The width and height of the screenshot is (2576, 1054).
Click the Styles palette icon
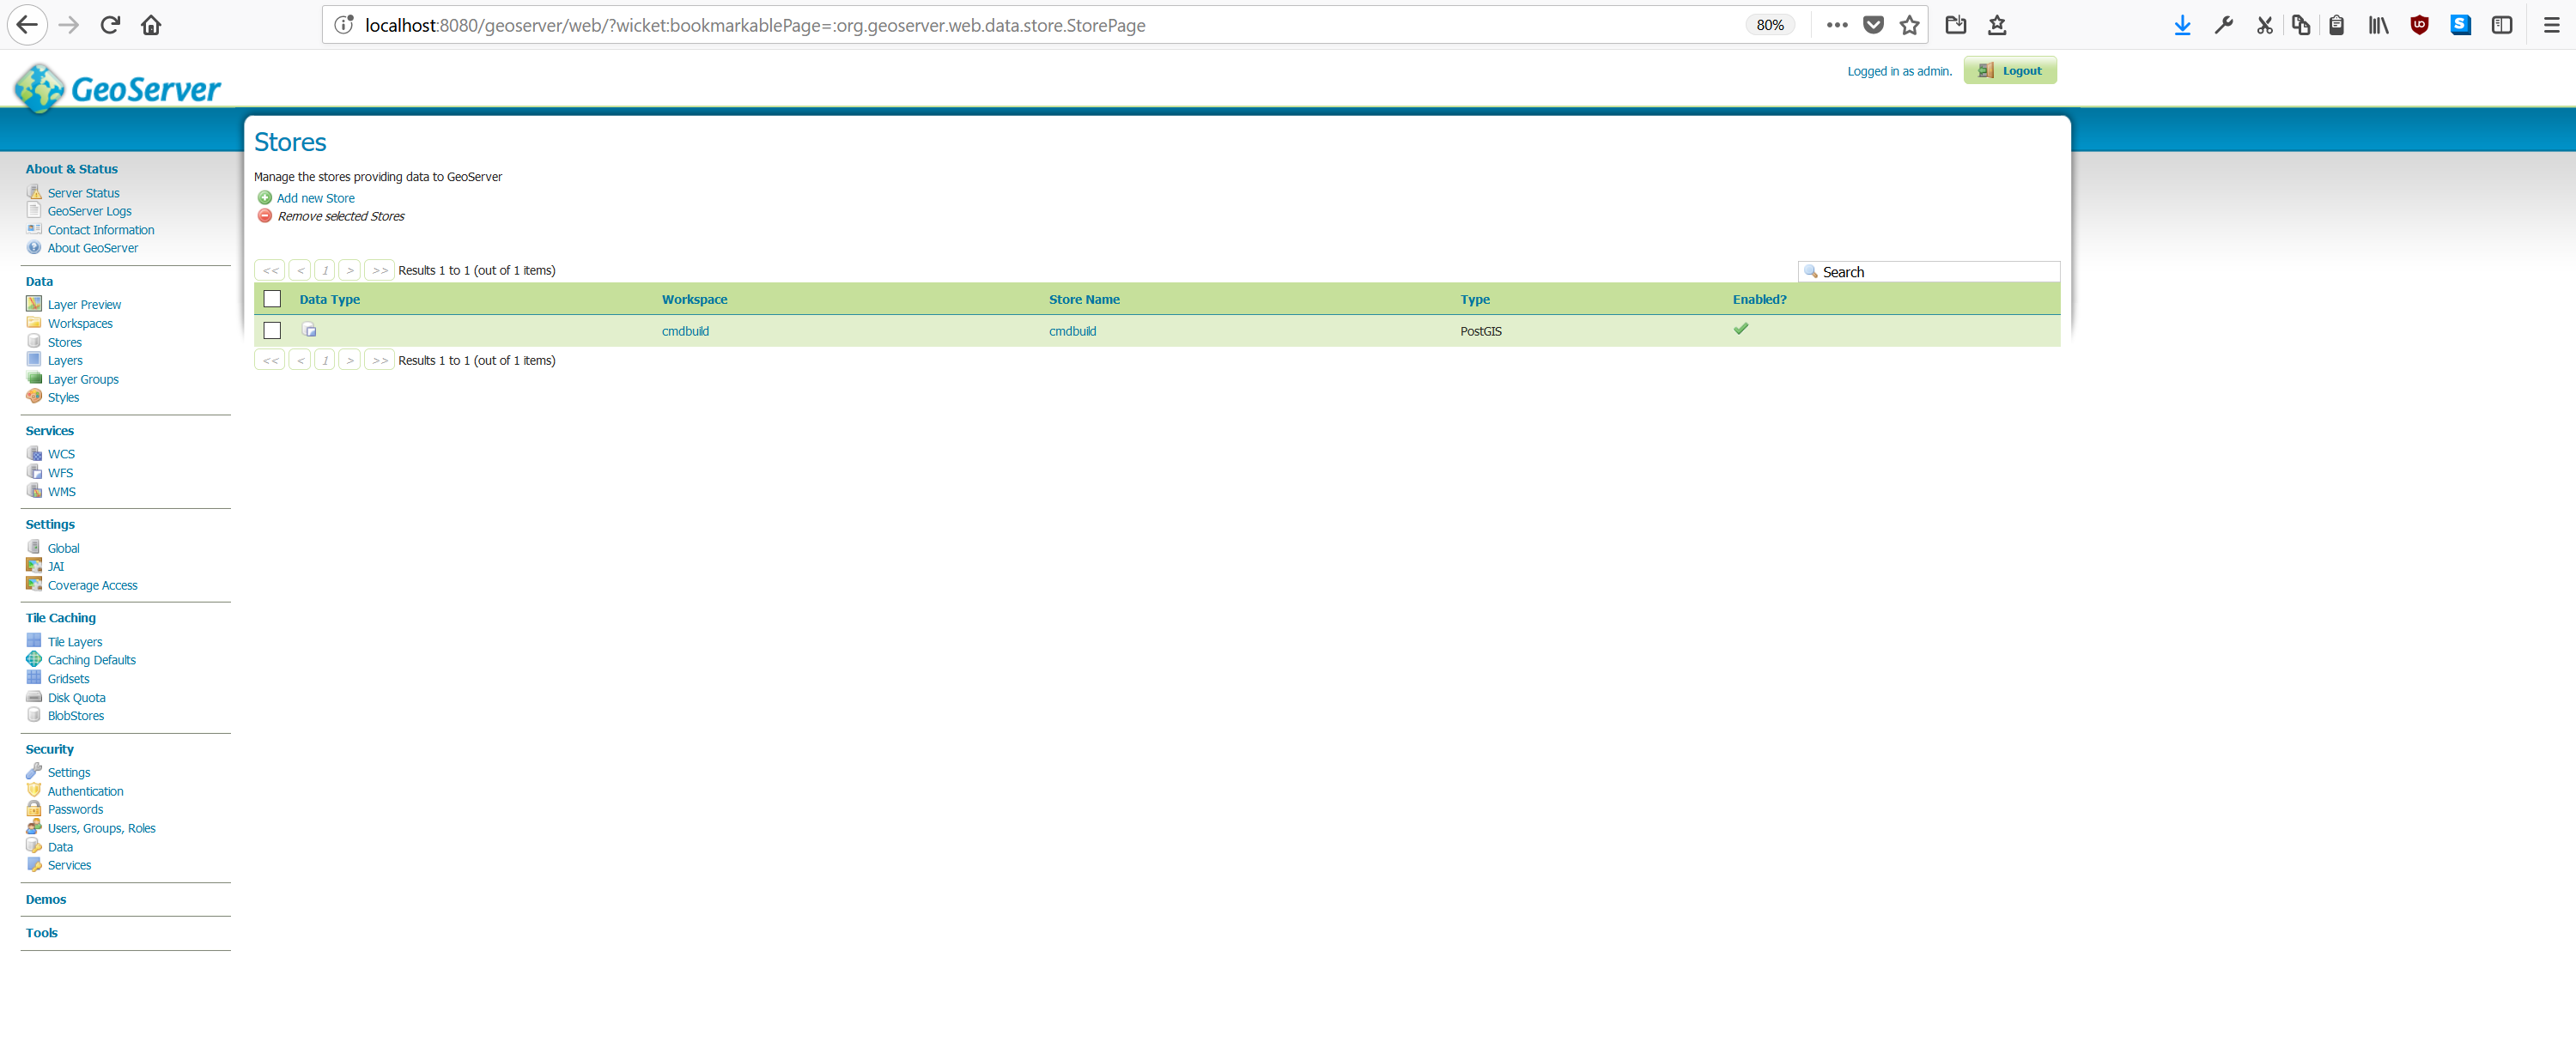click(x=34, y=397)
